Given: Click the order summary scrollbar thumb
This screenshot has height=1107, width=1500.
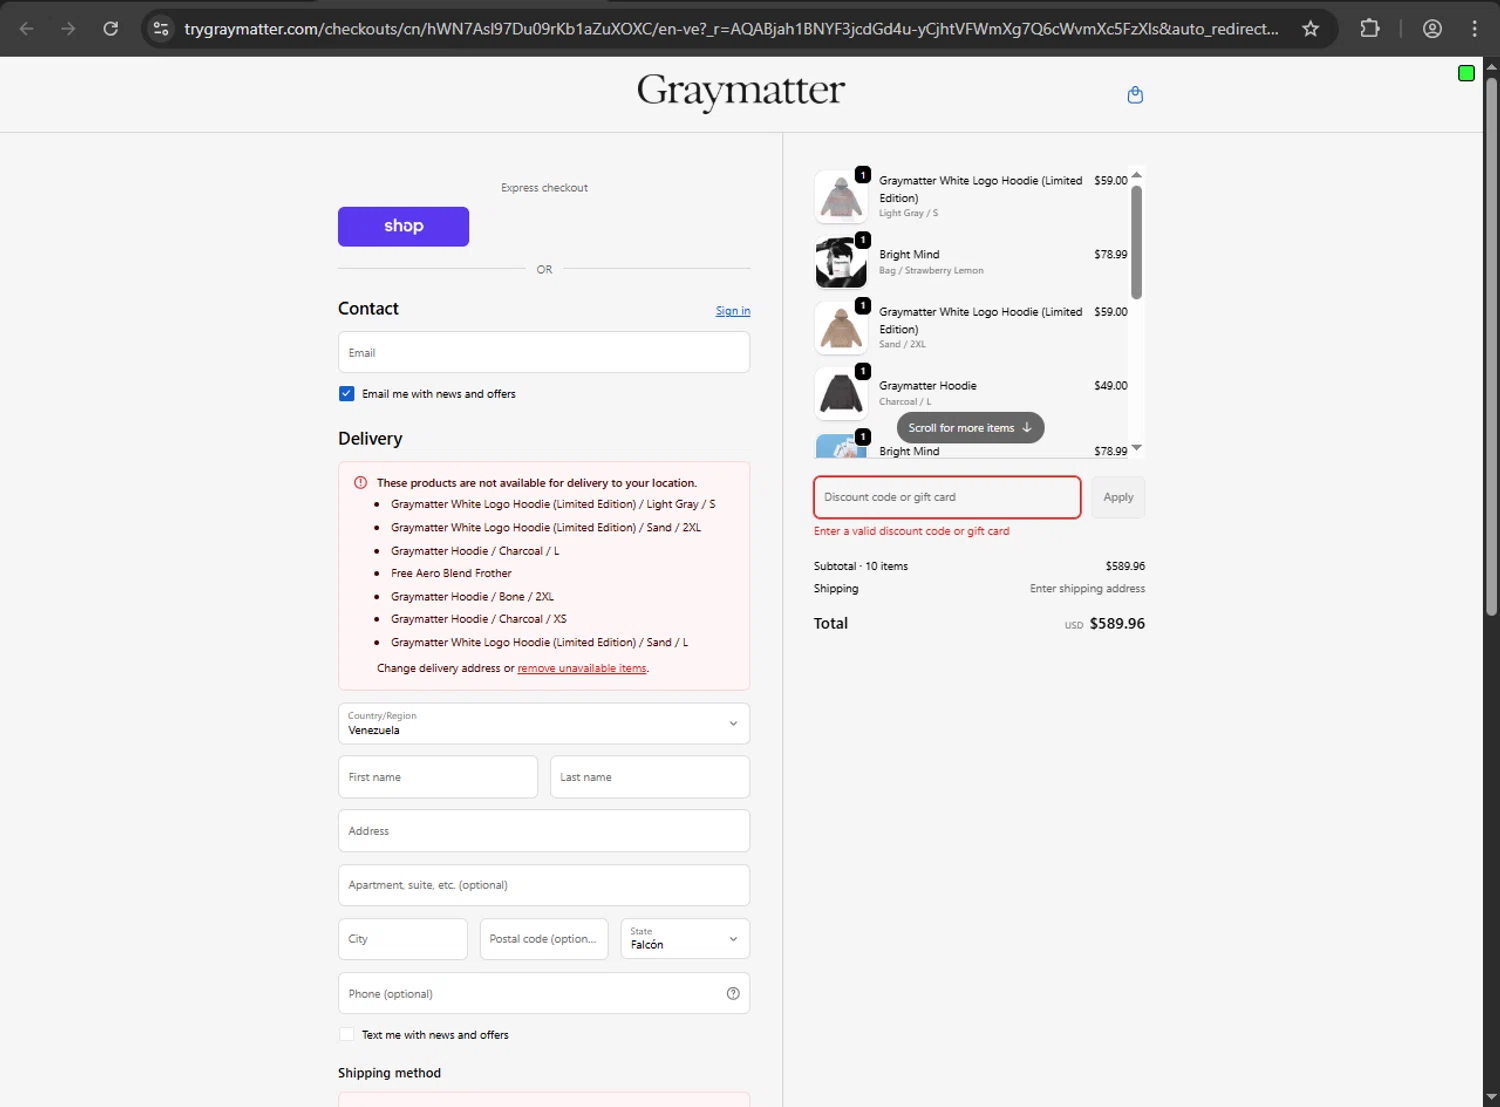Looking at the screenshot, I should [1136, 242].
